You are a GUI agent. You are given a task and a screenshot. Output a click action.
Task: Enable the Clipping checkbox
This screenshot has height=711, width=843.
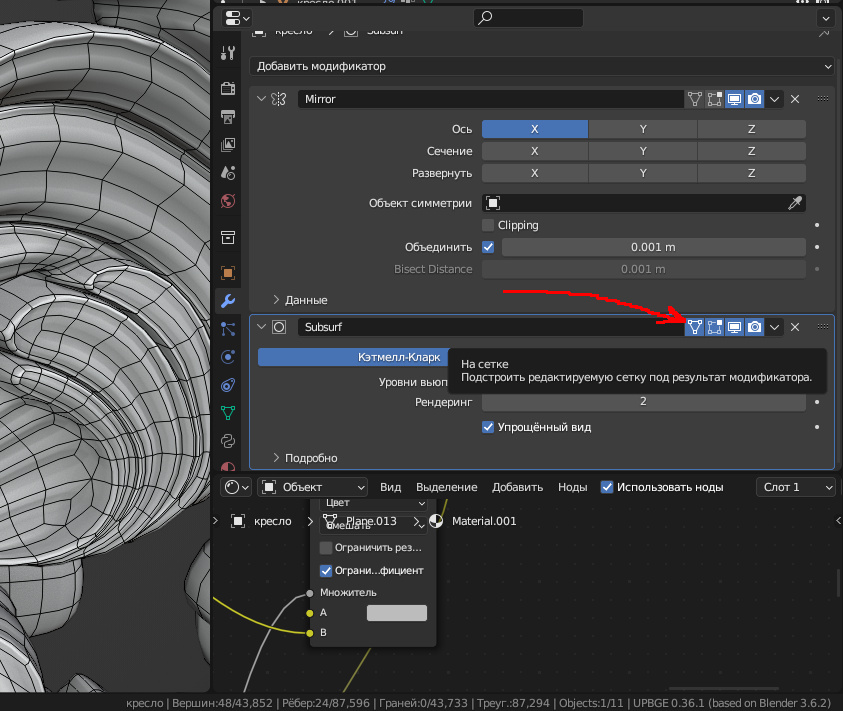[x=488, y=225]
